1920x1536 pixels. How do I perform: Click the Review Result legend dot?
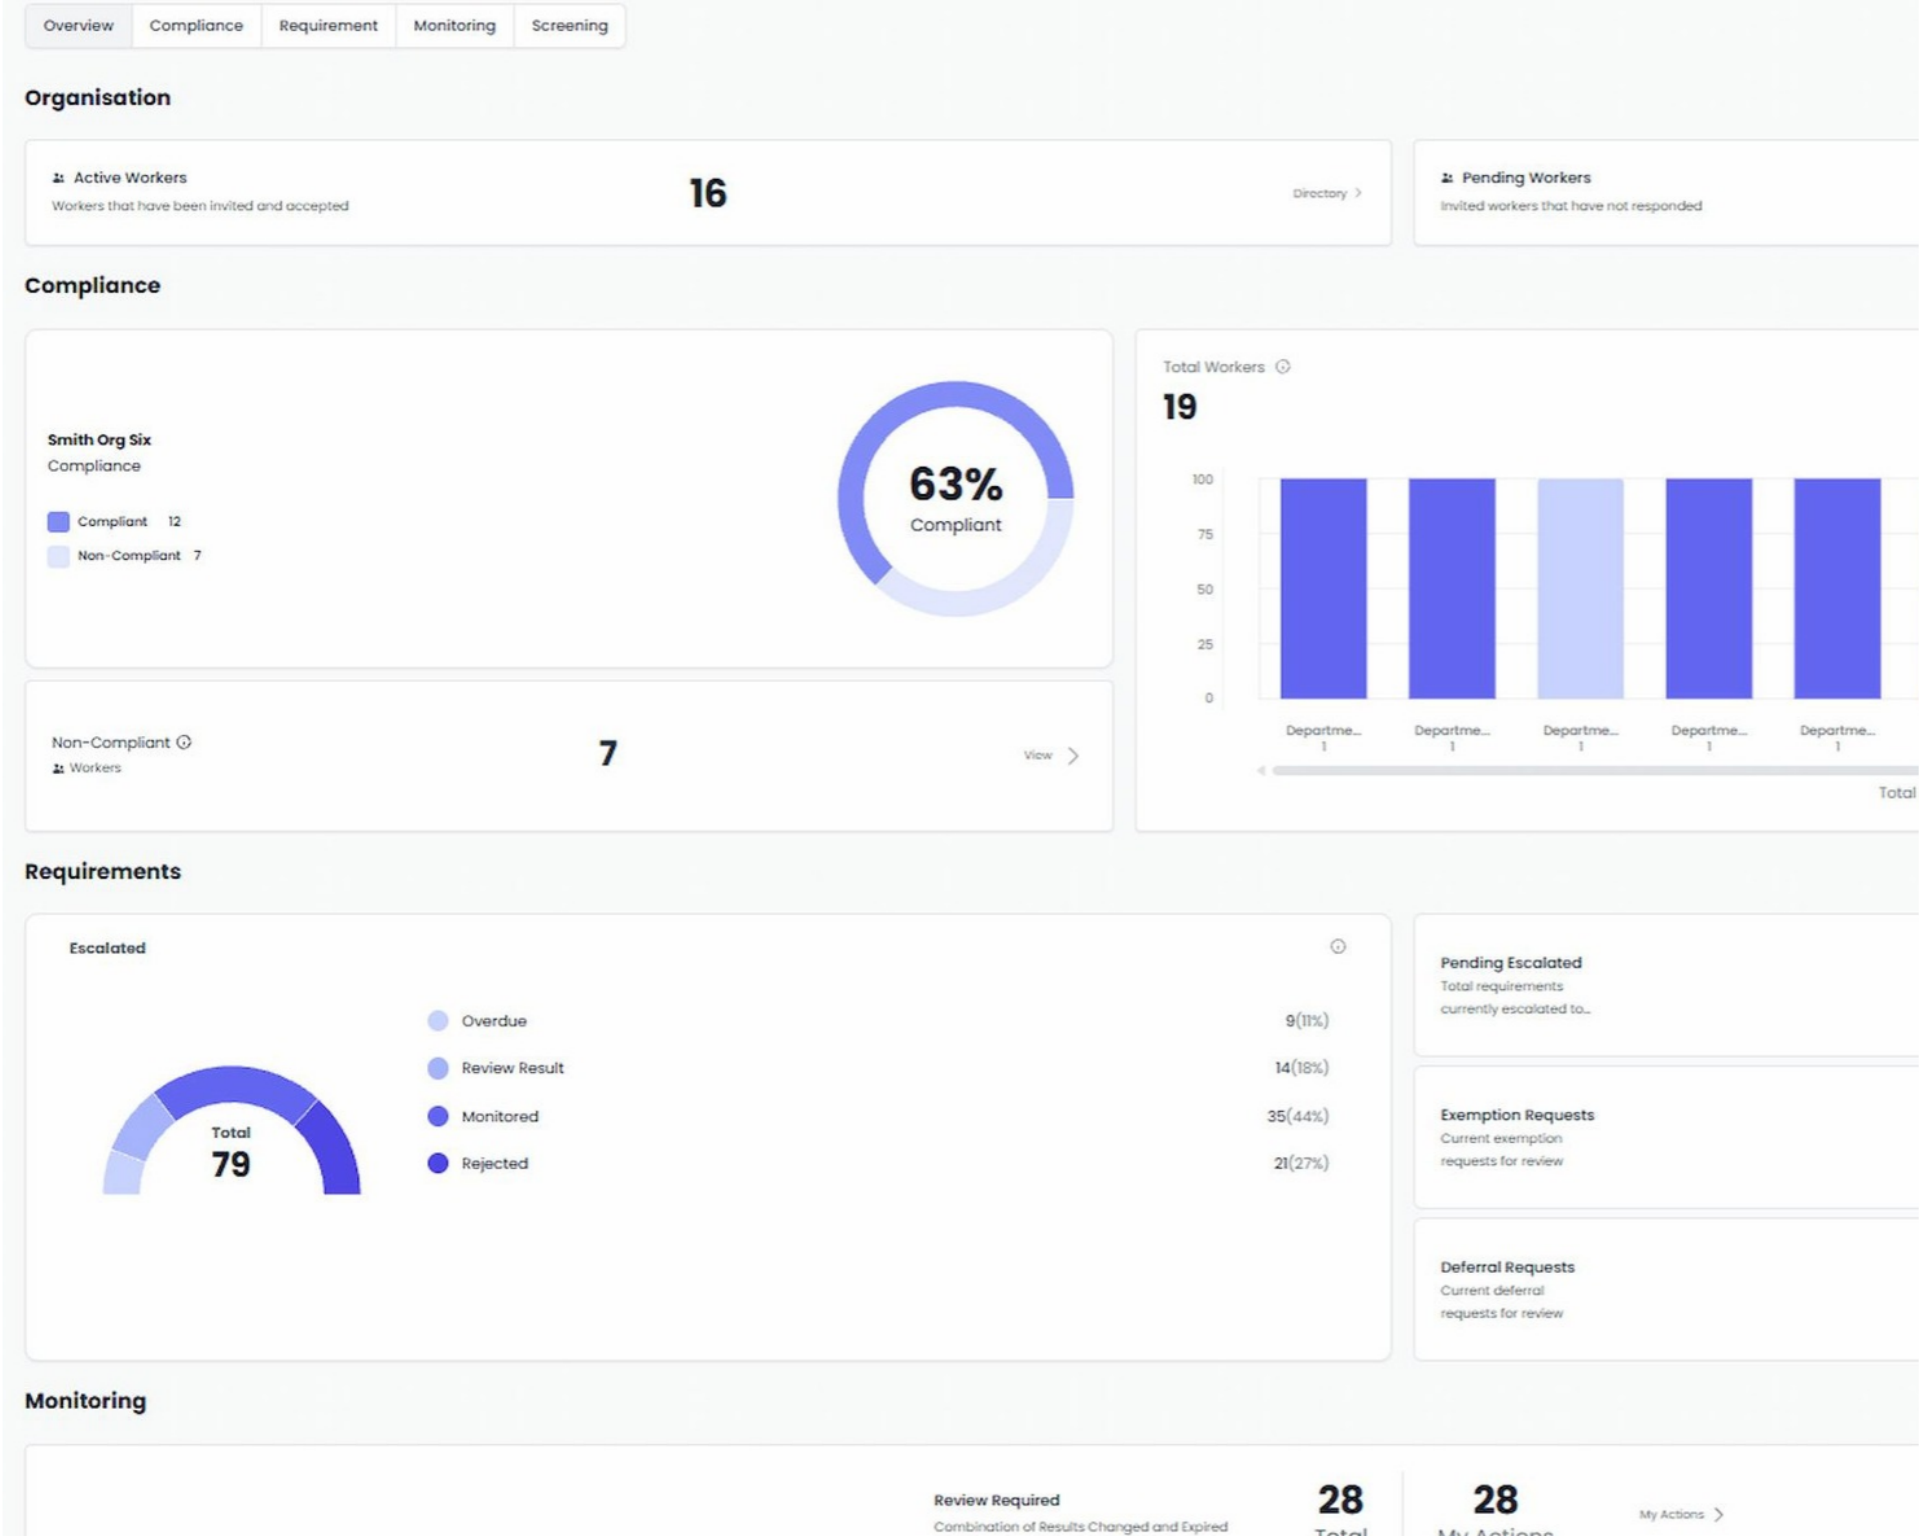pyautogui.click(x=437, y=1068)
